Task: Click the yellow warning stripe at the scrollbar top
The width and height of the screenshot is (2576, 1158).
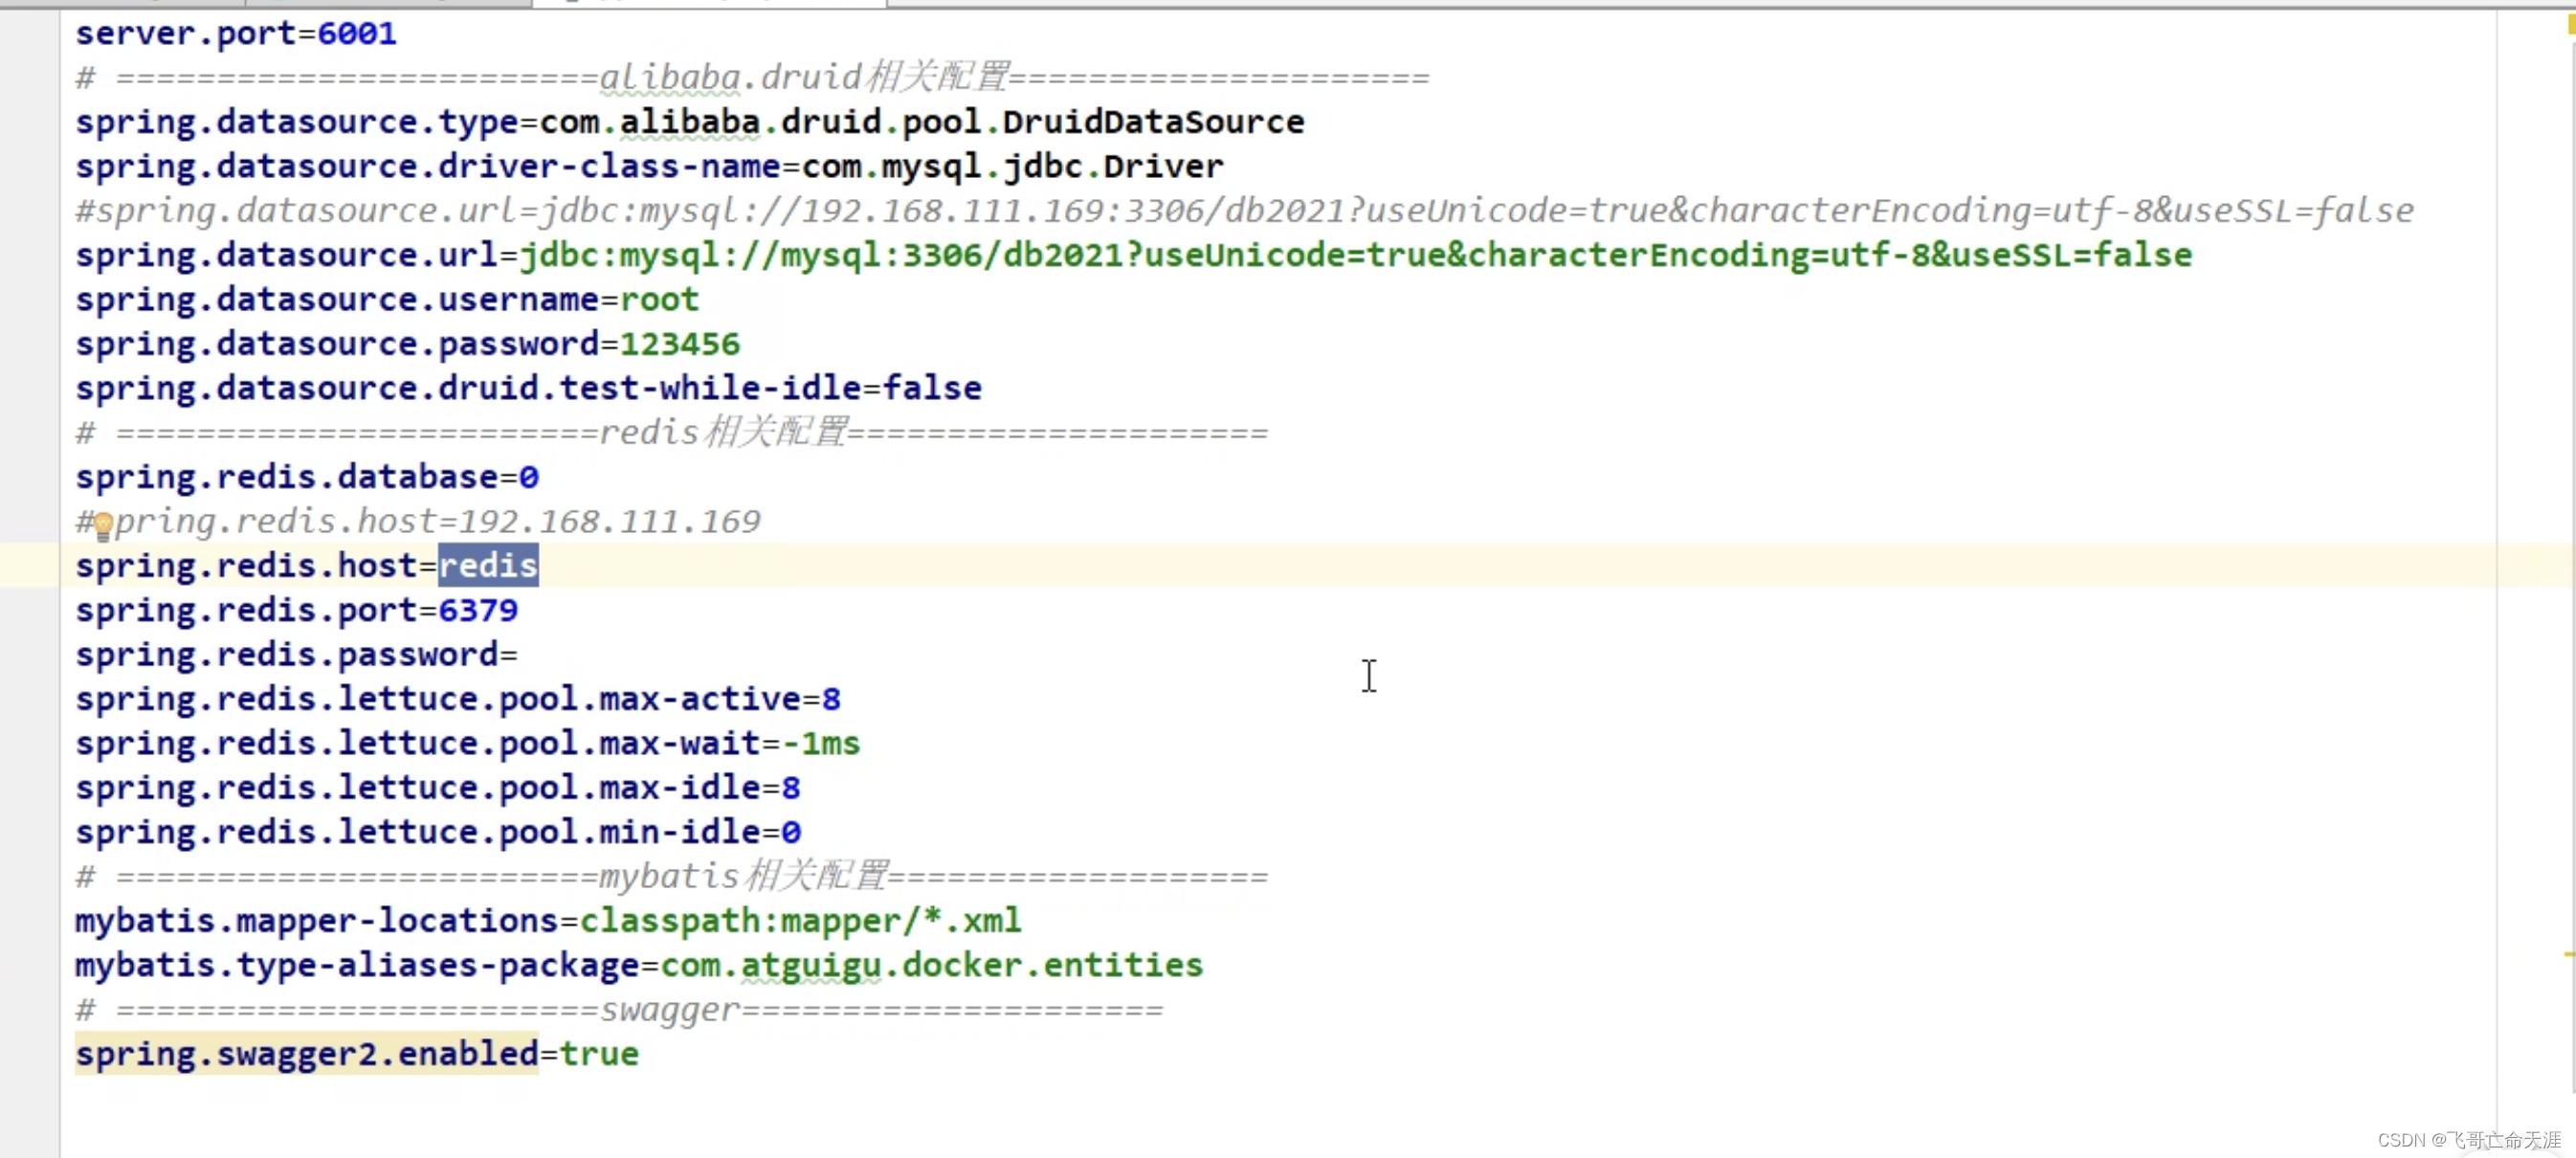Action: point(2572,23)
